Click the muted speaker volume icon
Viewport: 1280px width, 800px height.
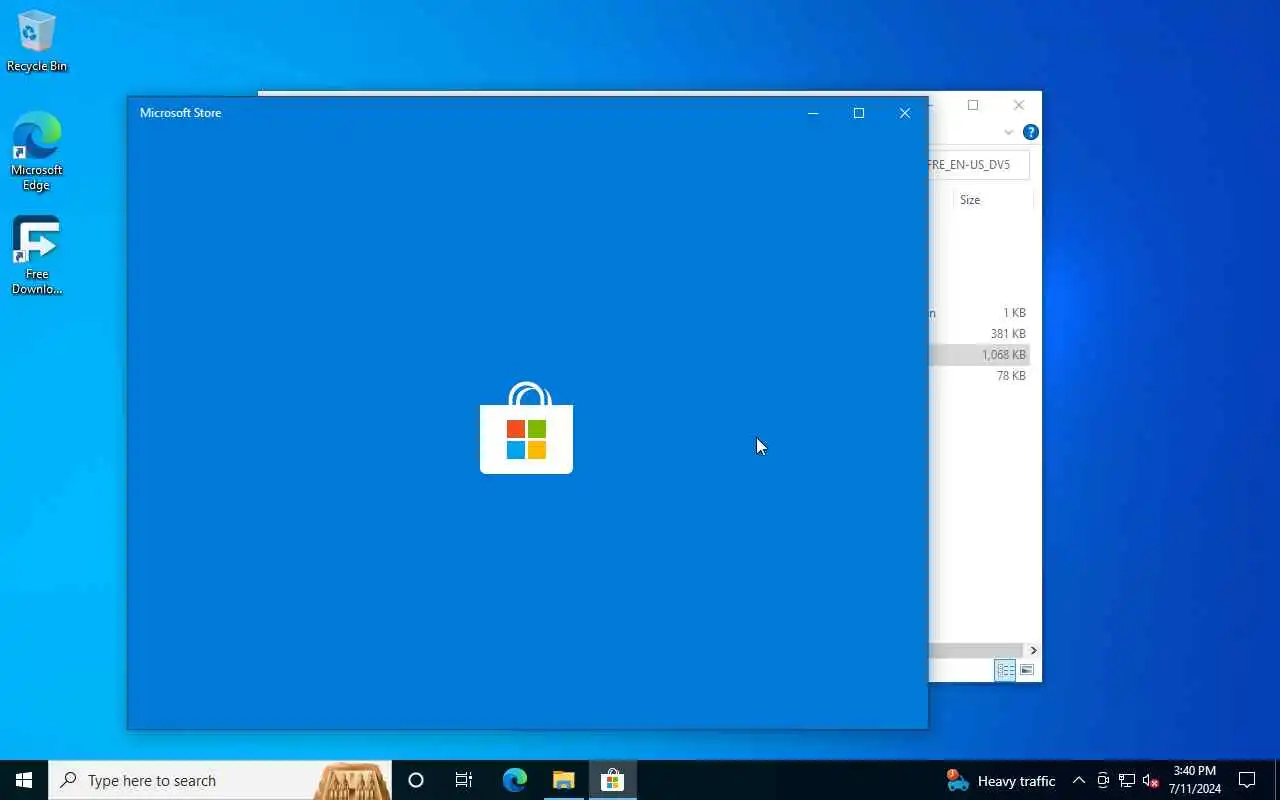(1151, 781)
